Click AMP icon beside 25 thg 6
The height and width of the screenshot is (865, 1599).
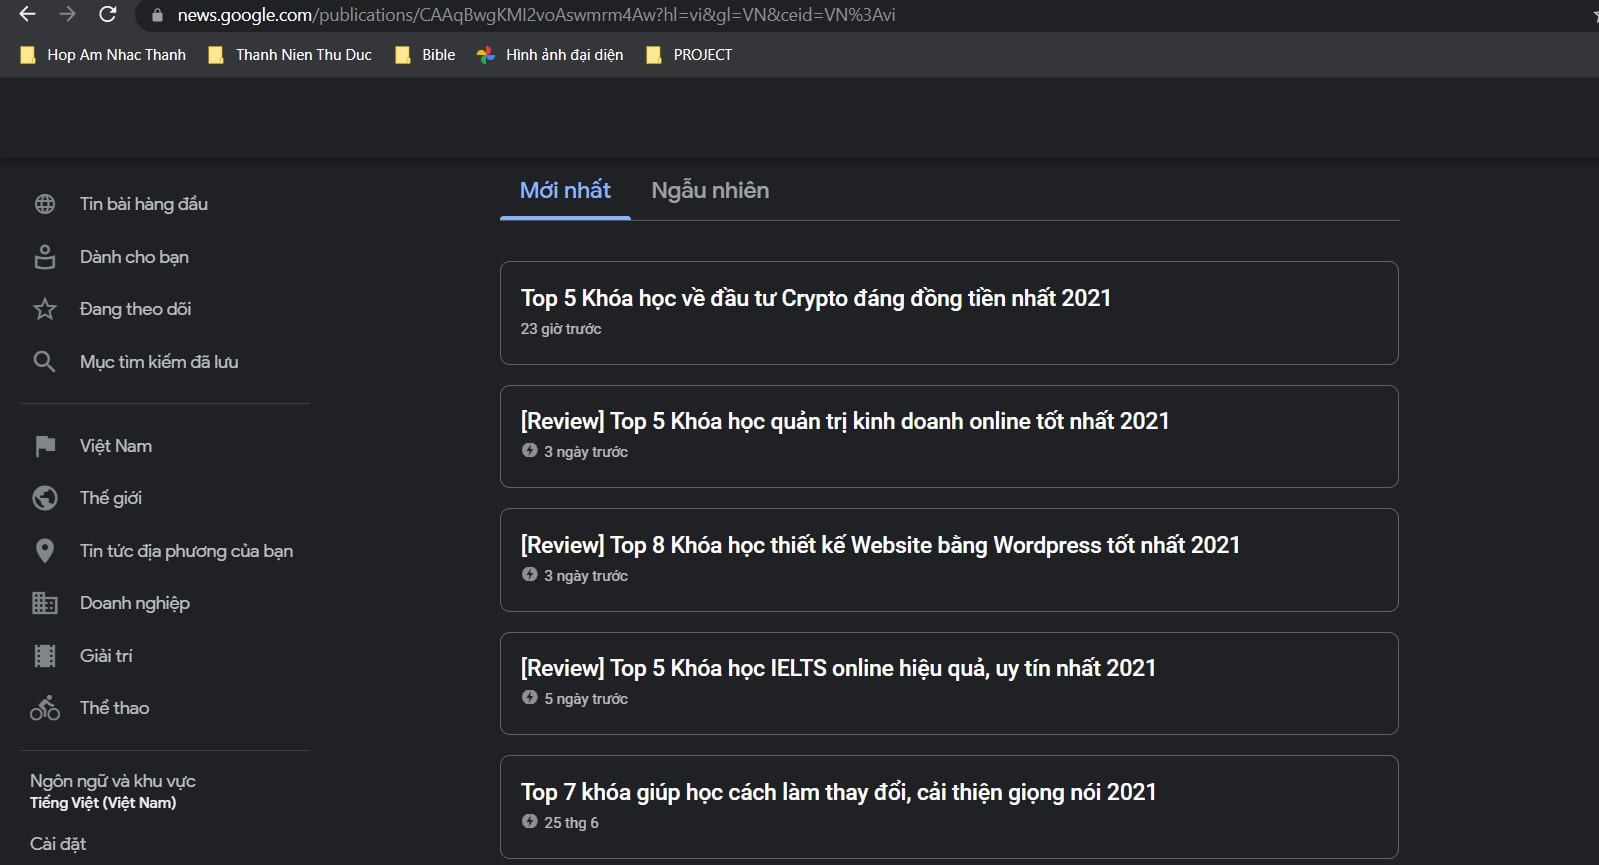click(x=530, y=821)
